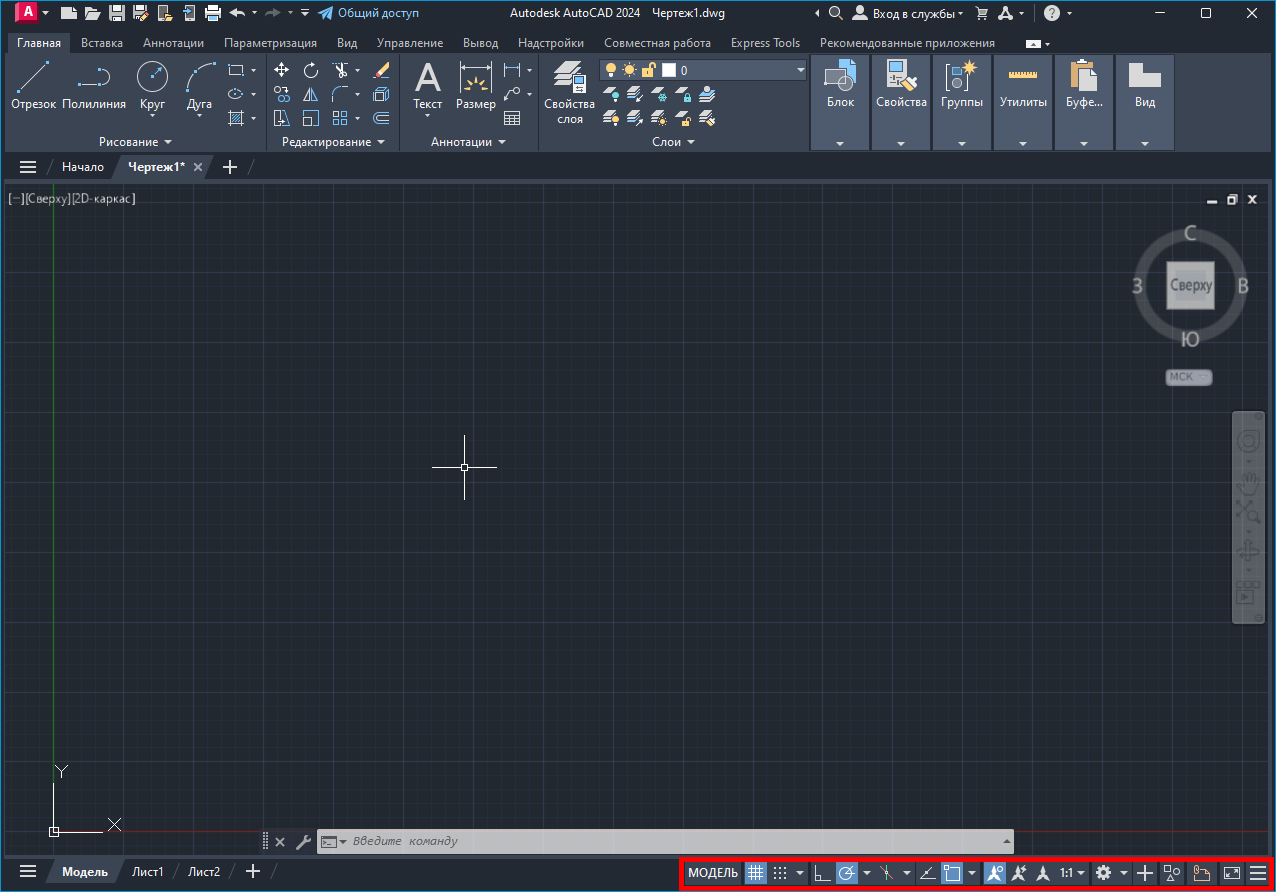This screenshot has width=1276, height=892.
Task: Toggle isometric drafting in status bar
Action: 887,873
